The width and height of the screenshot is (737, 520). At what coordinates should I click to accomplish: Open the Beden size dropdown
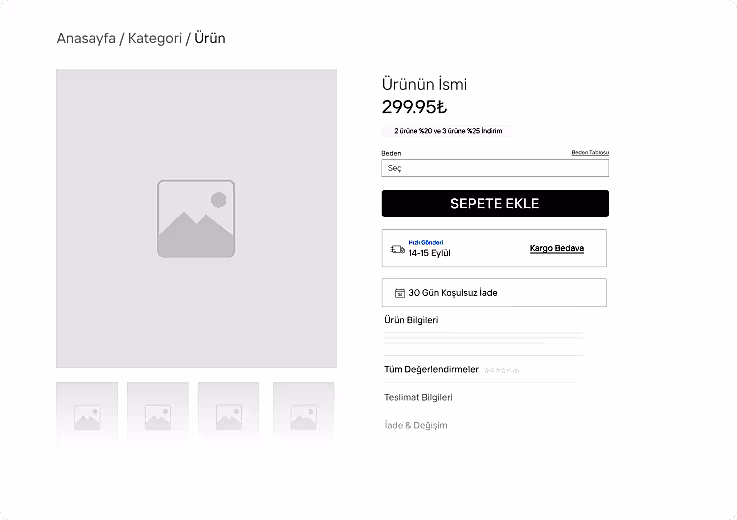495,168
